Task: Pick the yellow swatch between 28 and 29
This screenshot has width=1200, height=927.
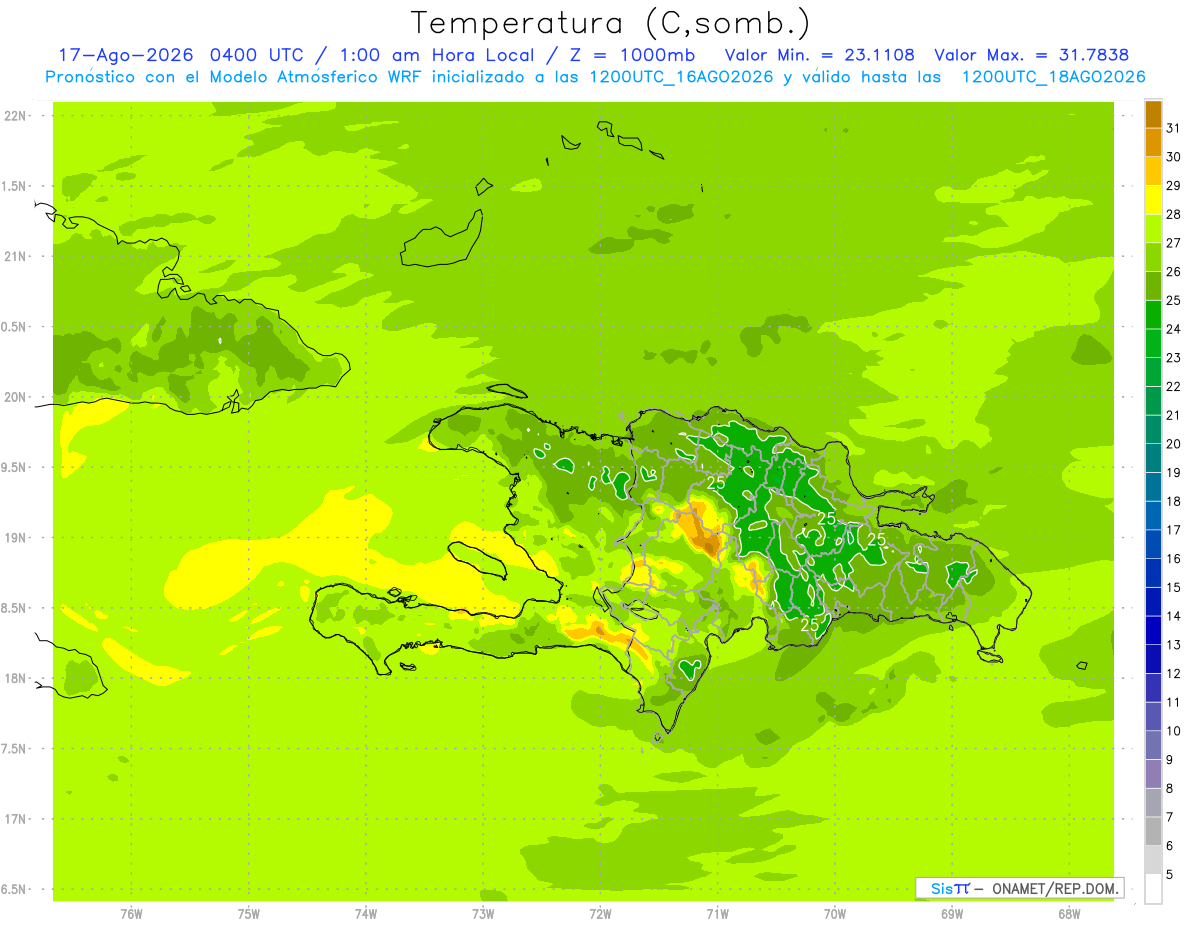Action: [x=1153, y=200]
